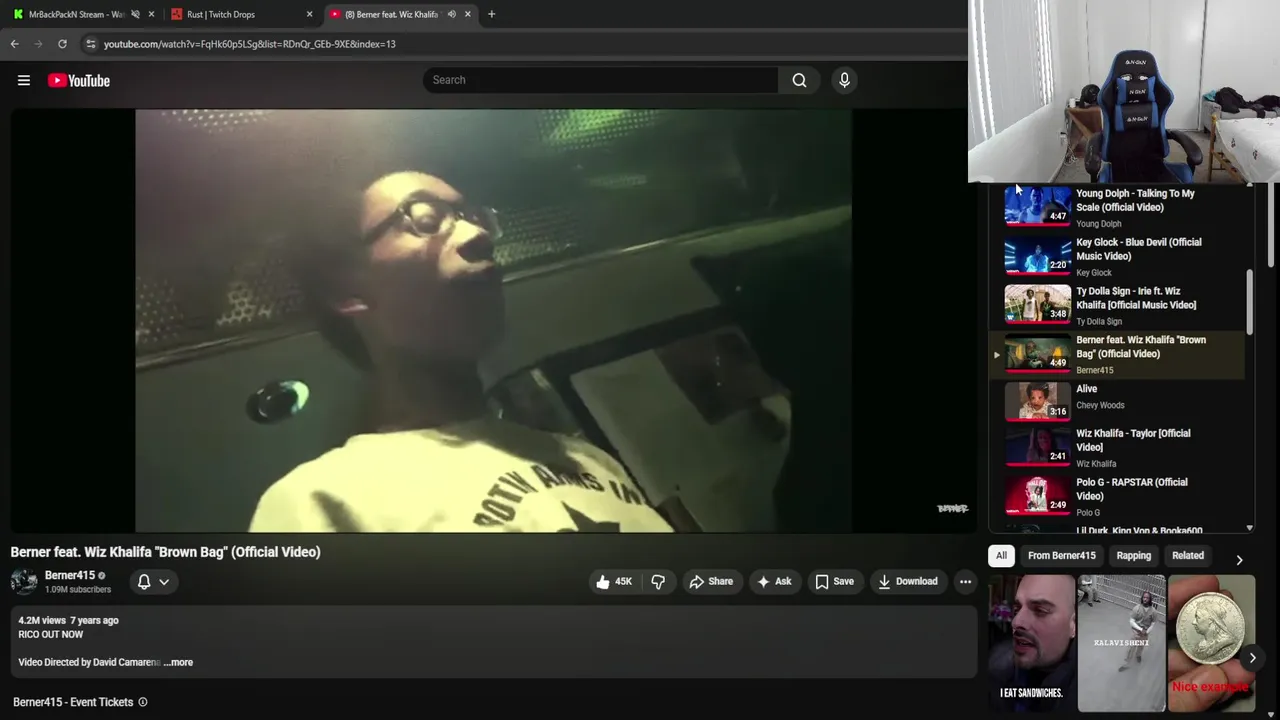The width and height of the screenshot is (1280, 720).
Task: Select the From Berner415 chip
Action: 1062,555
